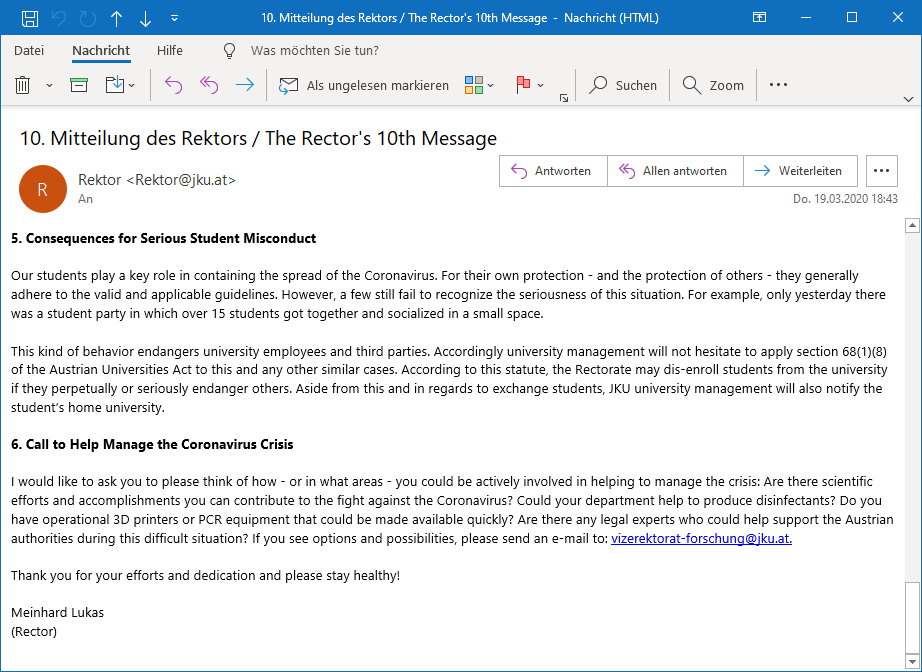Go to next item with down arrow
The height and width of the screenshot is (672, 922).
coord(146,18)
